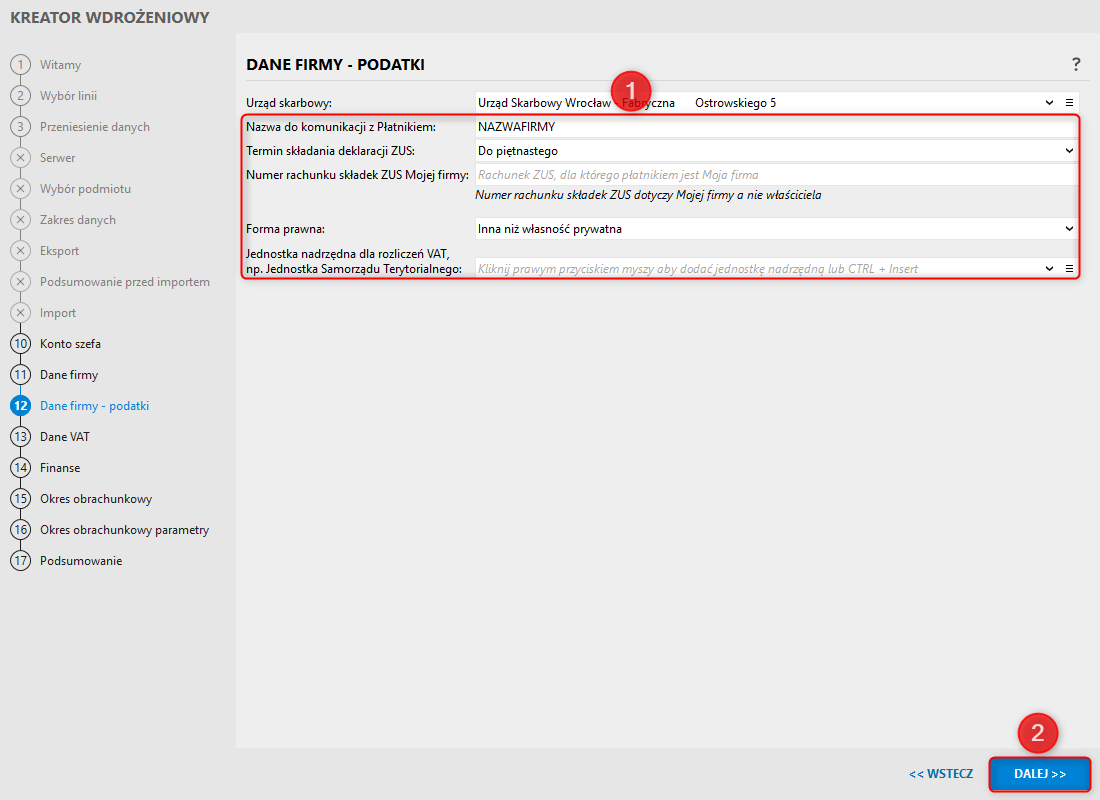Select the highlighted step 12 circle
This screenshot has width=1100, height=800.
click(20, 406)
